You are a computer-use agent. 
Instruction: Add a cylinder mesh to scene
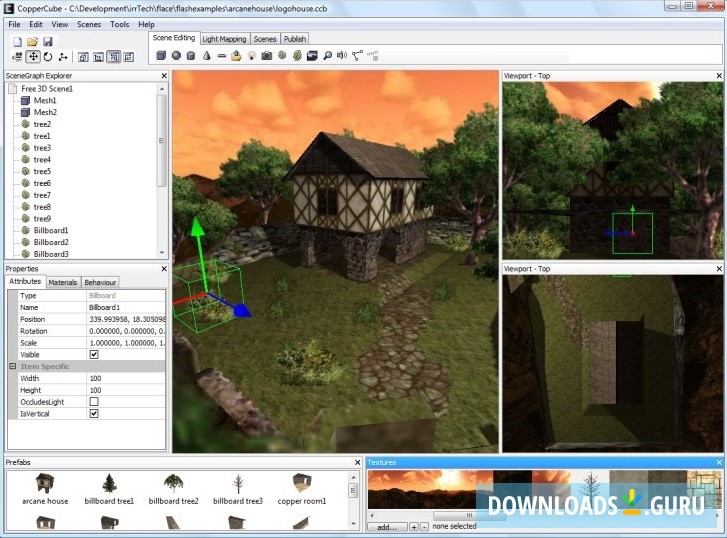[x=191, y=56]
